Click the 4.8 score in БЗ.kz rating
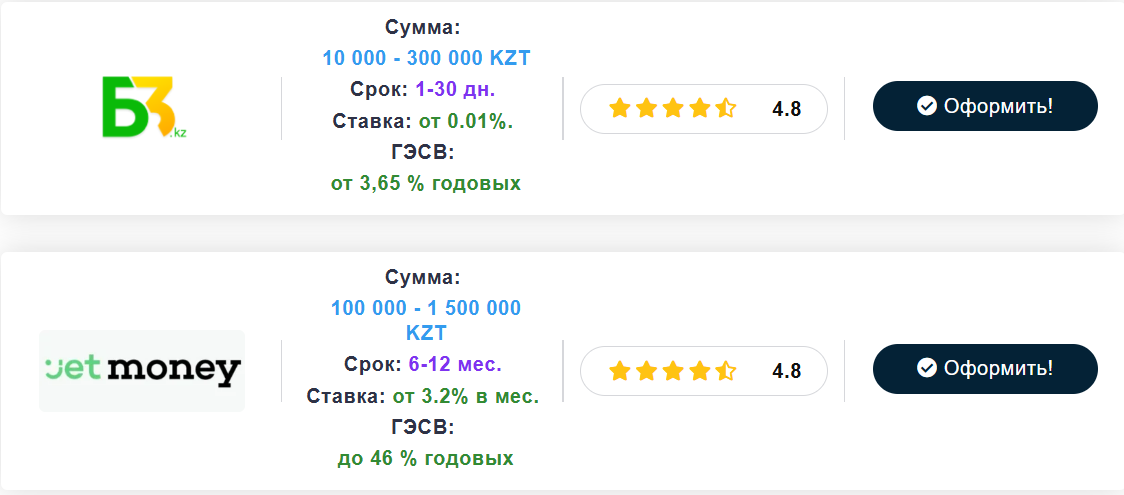 pos(786,109)
